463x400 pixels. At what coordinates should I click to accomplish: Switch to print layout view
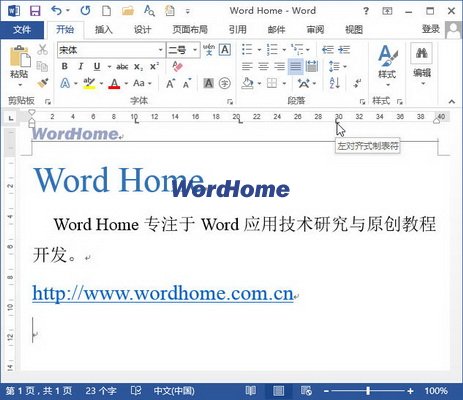pos(278,390)
